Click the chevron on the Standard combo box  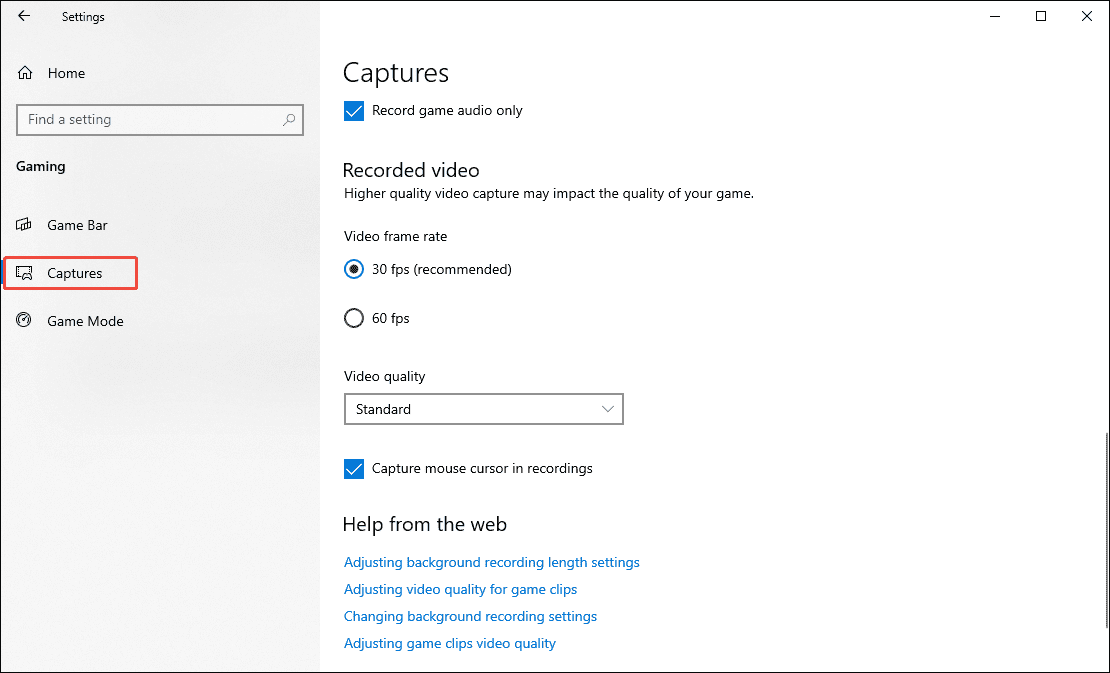point(607,409)
